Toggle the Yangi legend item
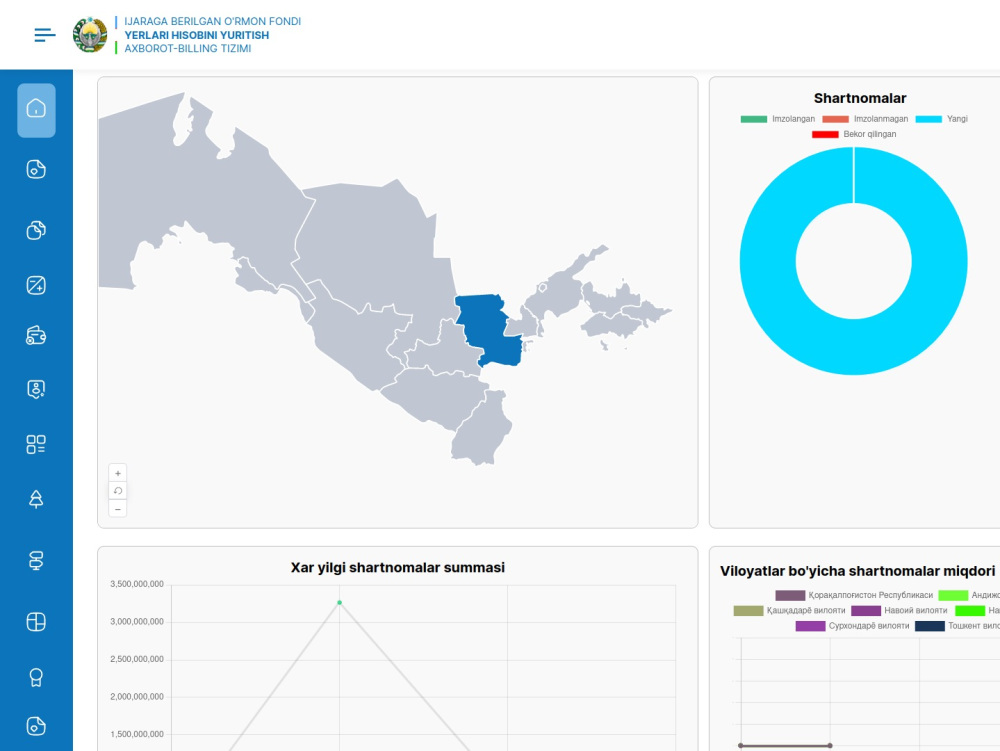Screen dimensions: 1000x751 (941, 119)
